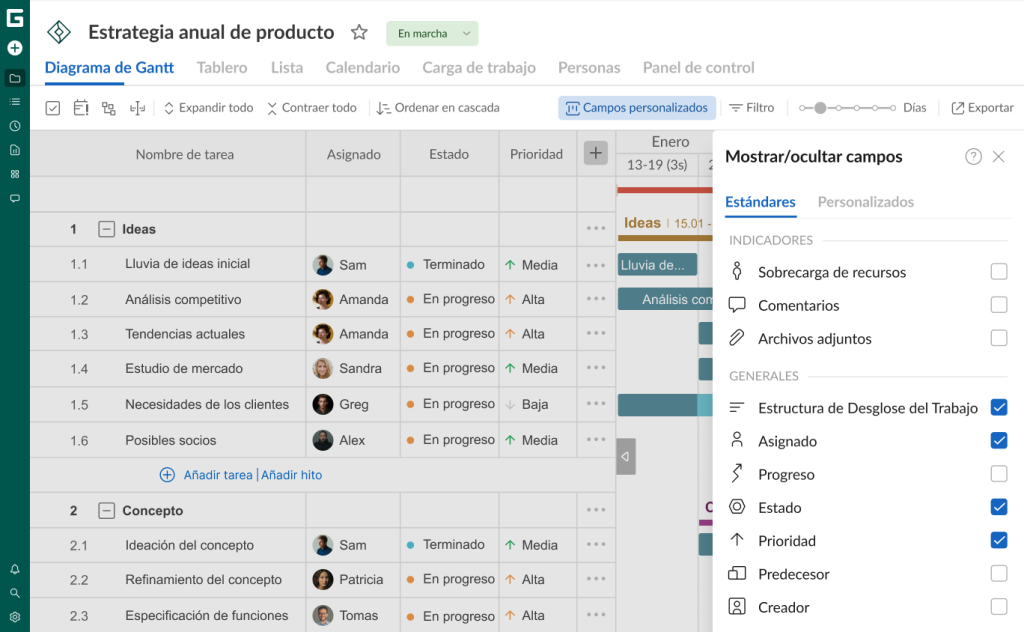
Task: Uncheck the Asignado field checkbox
Action: click(999, 441)
